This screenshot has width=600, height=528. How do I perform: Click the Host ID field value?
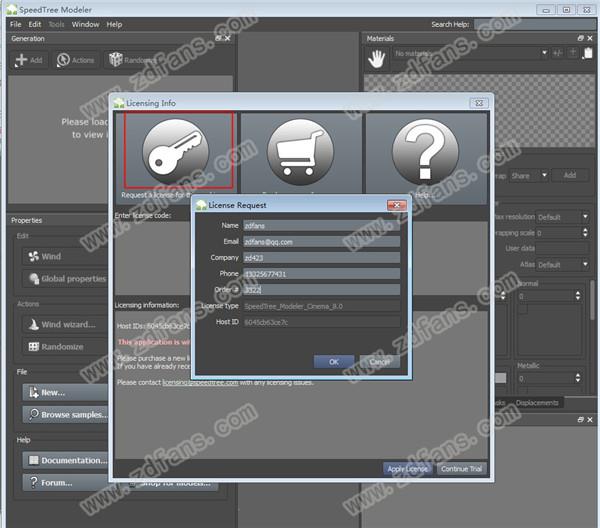pyautogui.click(x=321, y=322)
